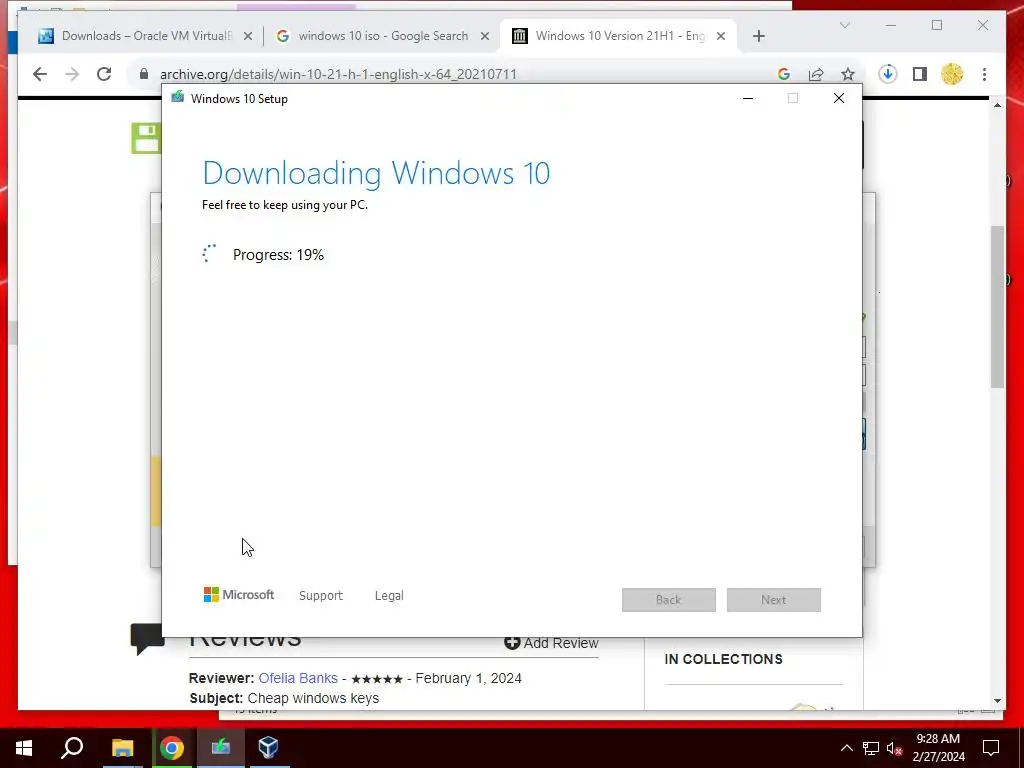The width and height of the screenshot is (1024, 768).
Task: Switch to Downloads Oracle VM VirtualBox tab
Action: pyautogui.click(x=145, y=36)
